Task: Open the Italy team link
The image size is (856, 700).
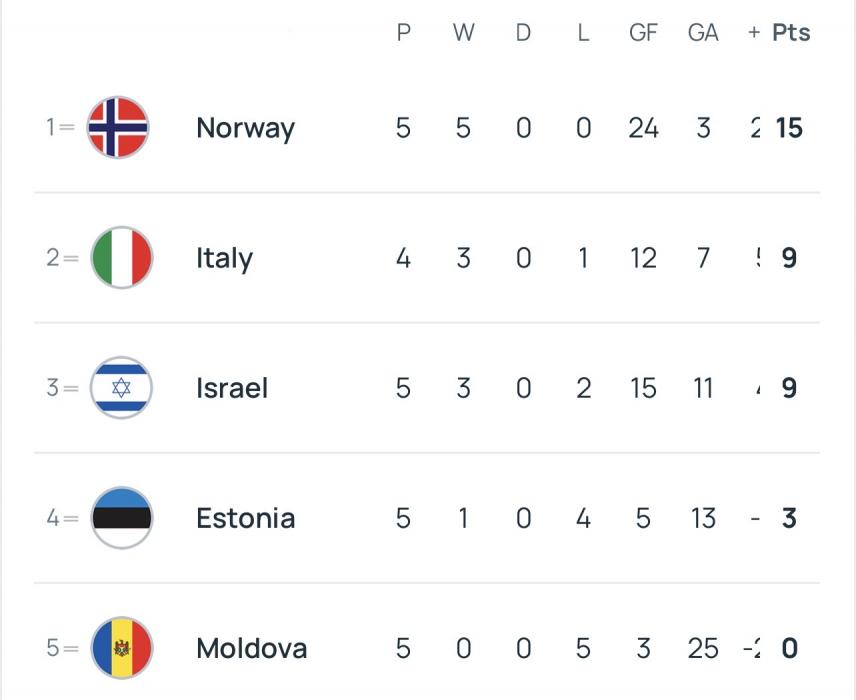Action: [224, 258]
